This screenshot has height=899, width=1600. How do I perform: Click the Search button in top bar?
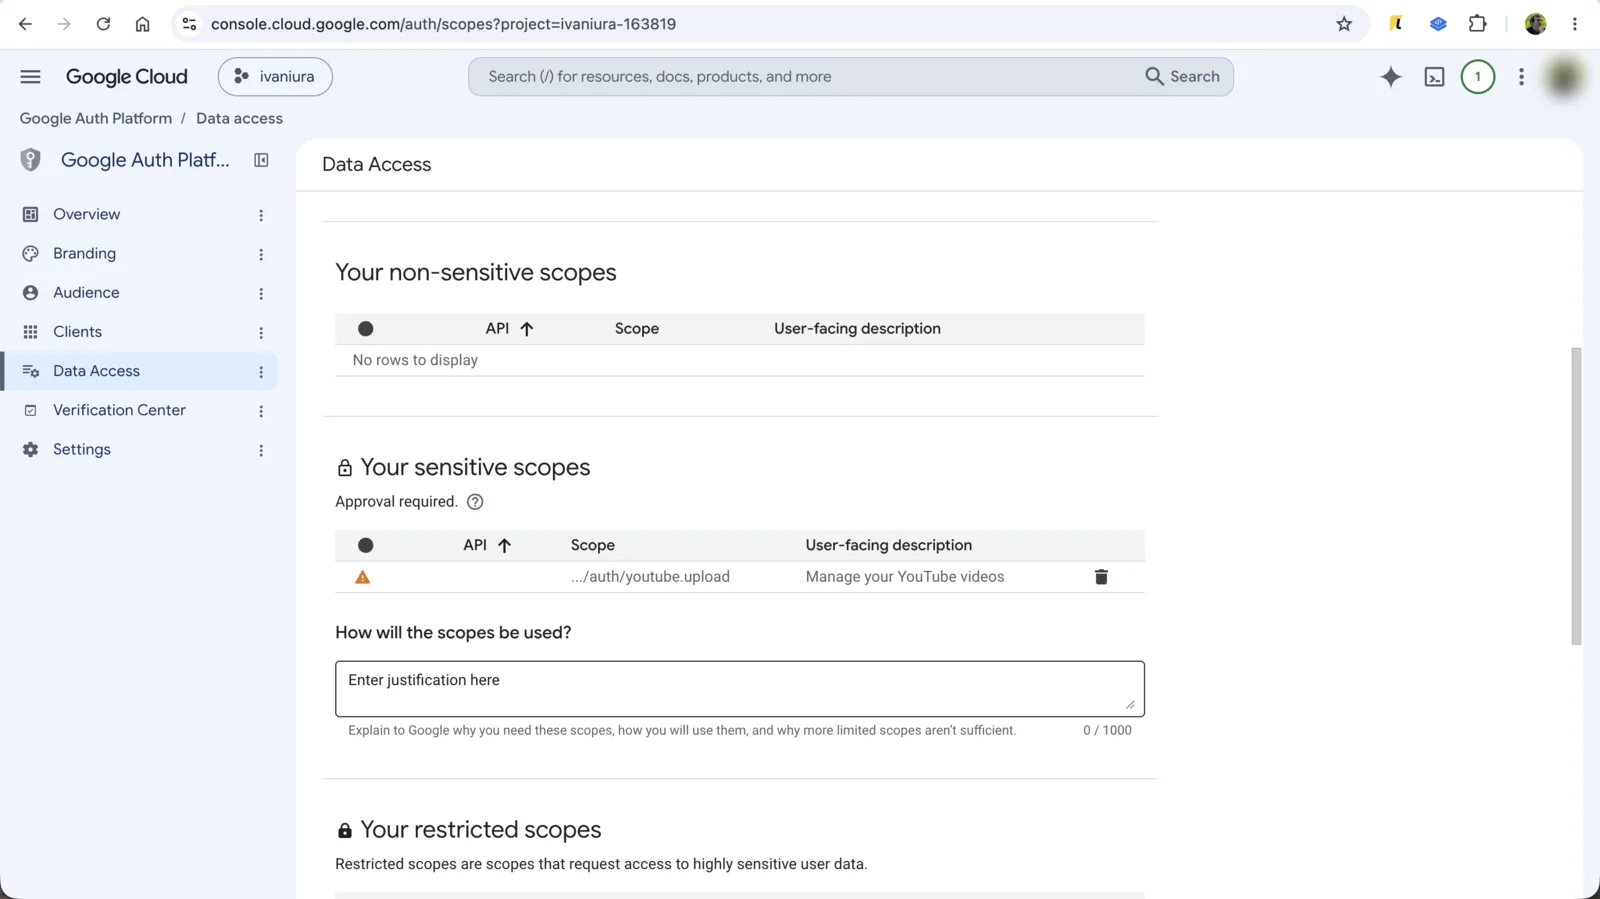1182,77
